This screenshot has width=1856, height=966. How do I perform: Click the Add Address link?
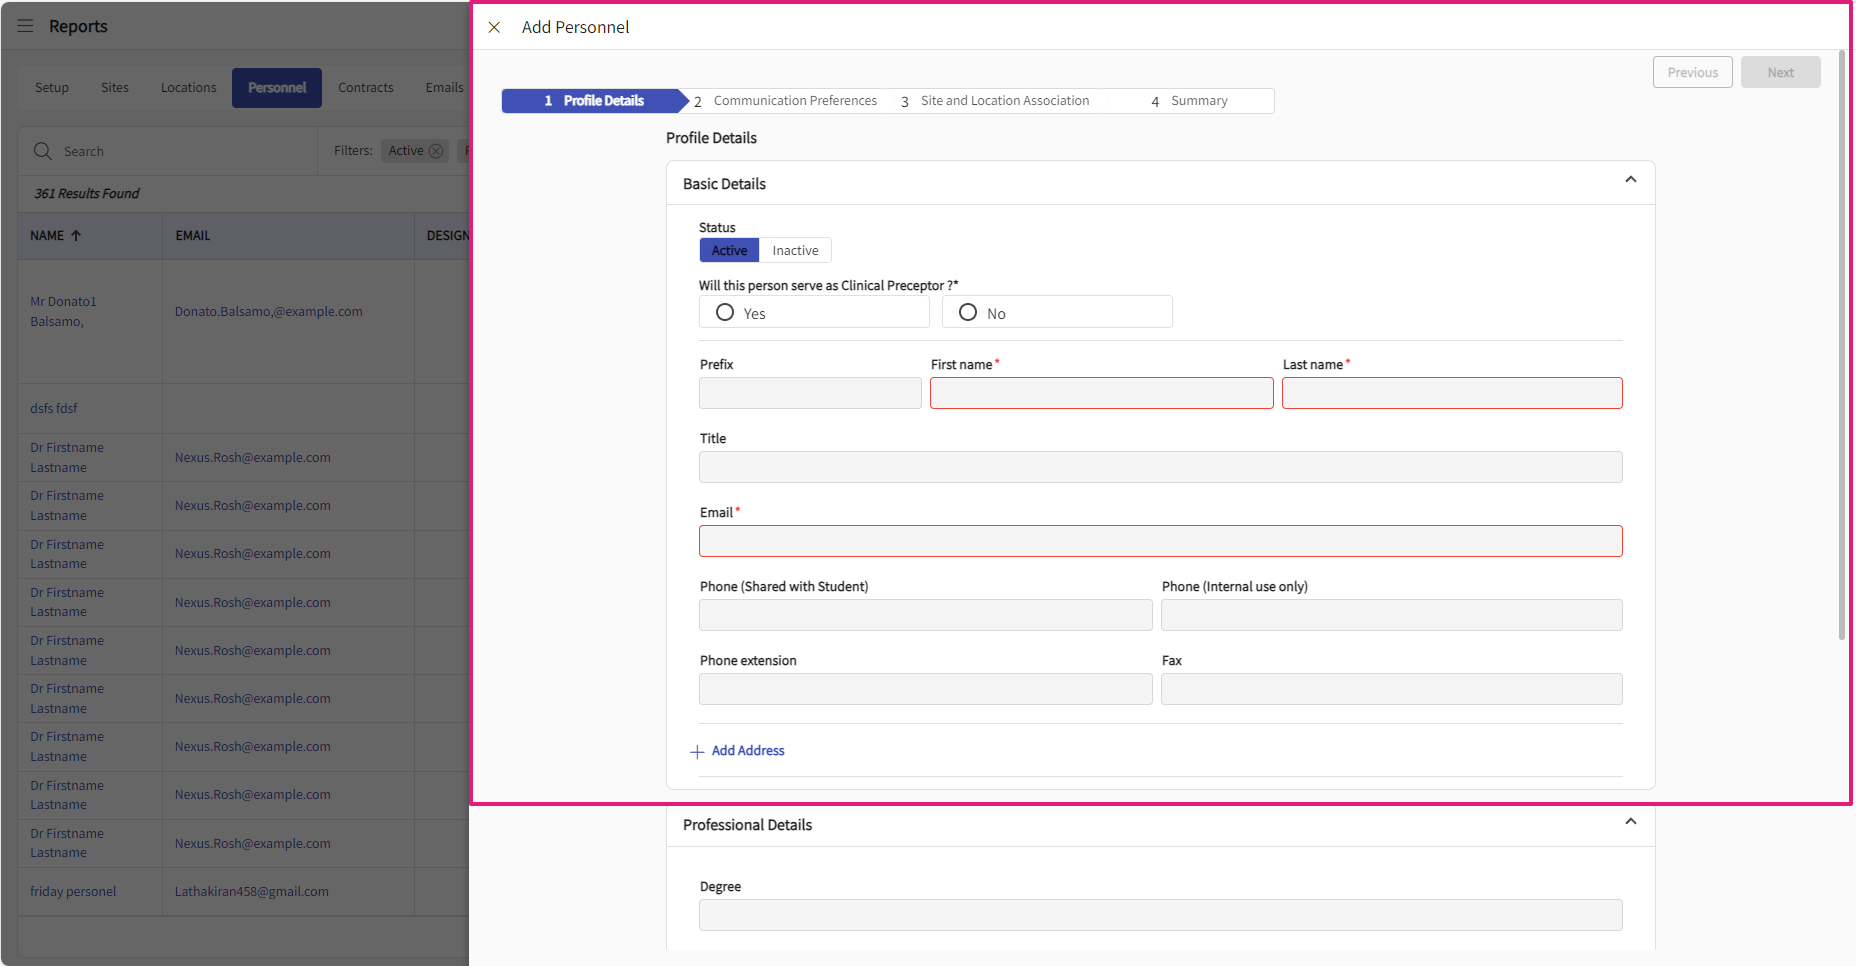tap(748, 751)
